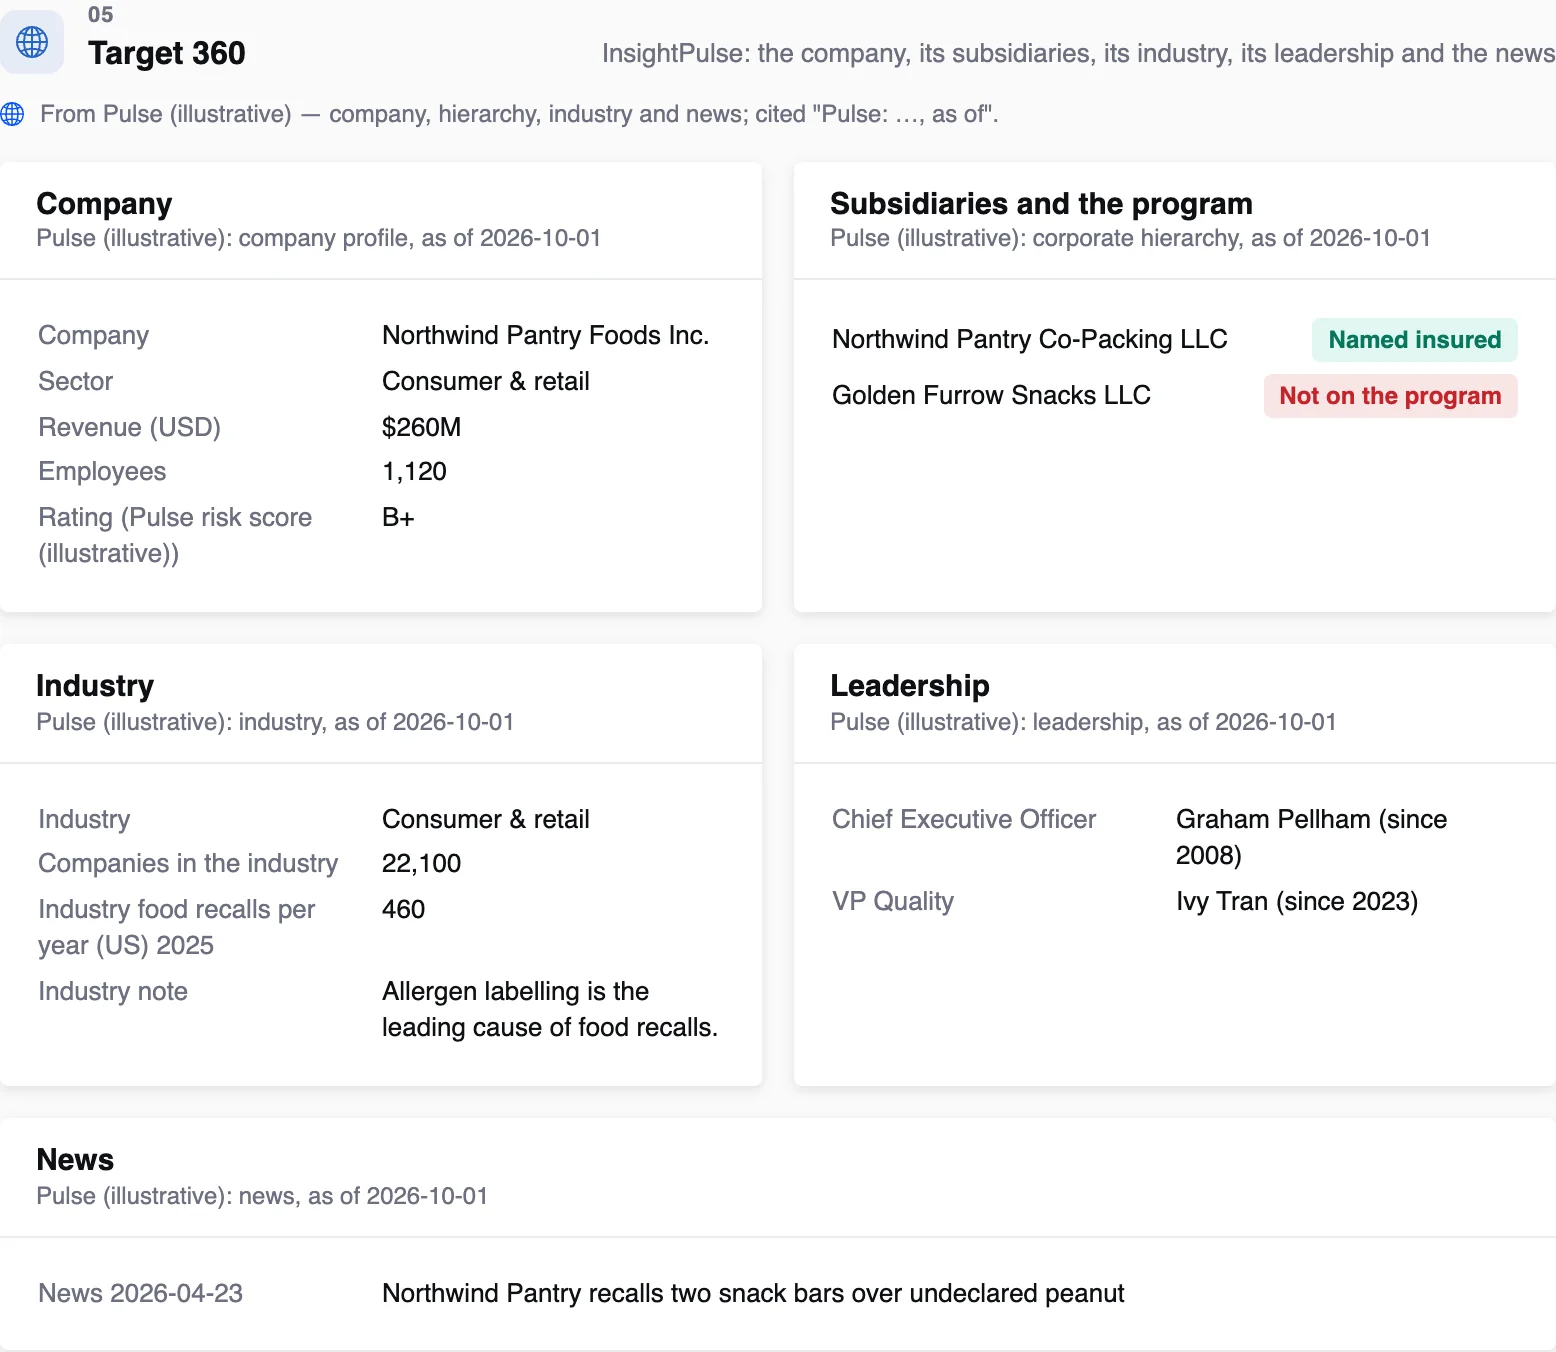Click the leadership citation line

tap(1083, 722)
